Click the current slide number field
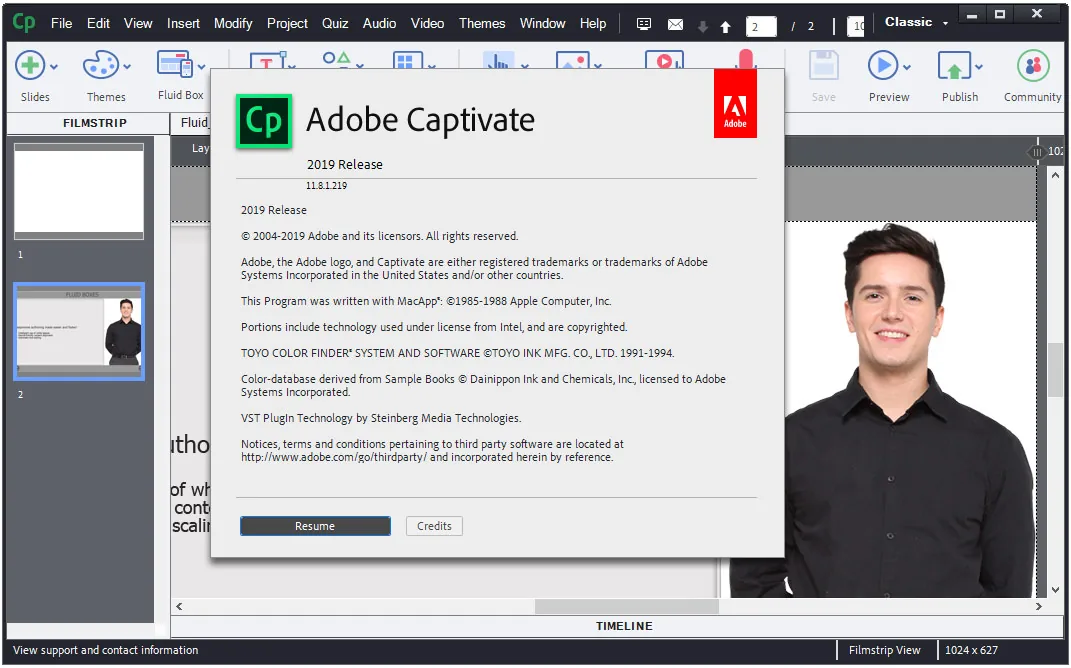 click(761, 27)
